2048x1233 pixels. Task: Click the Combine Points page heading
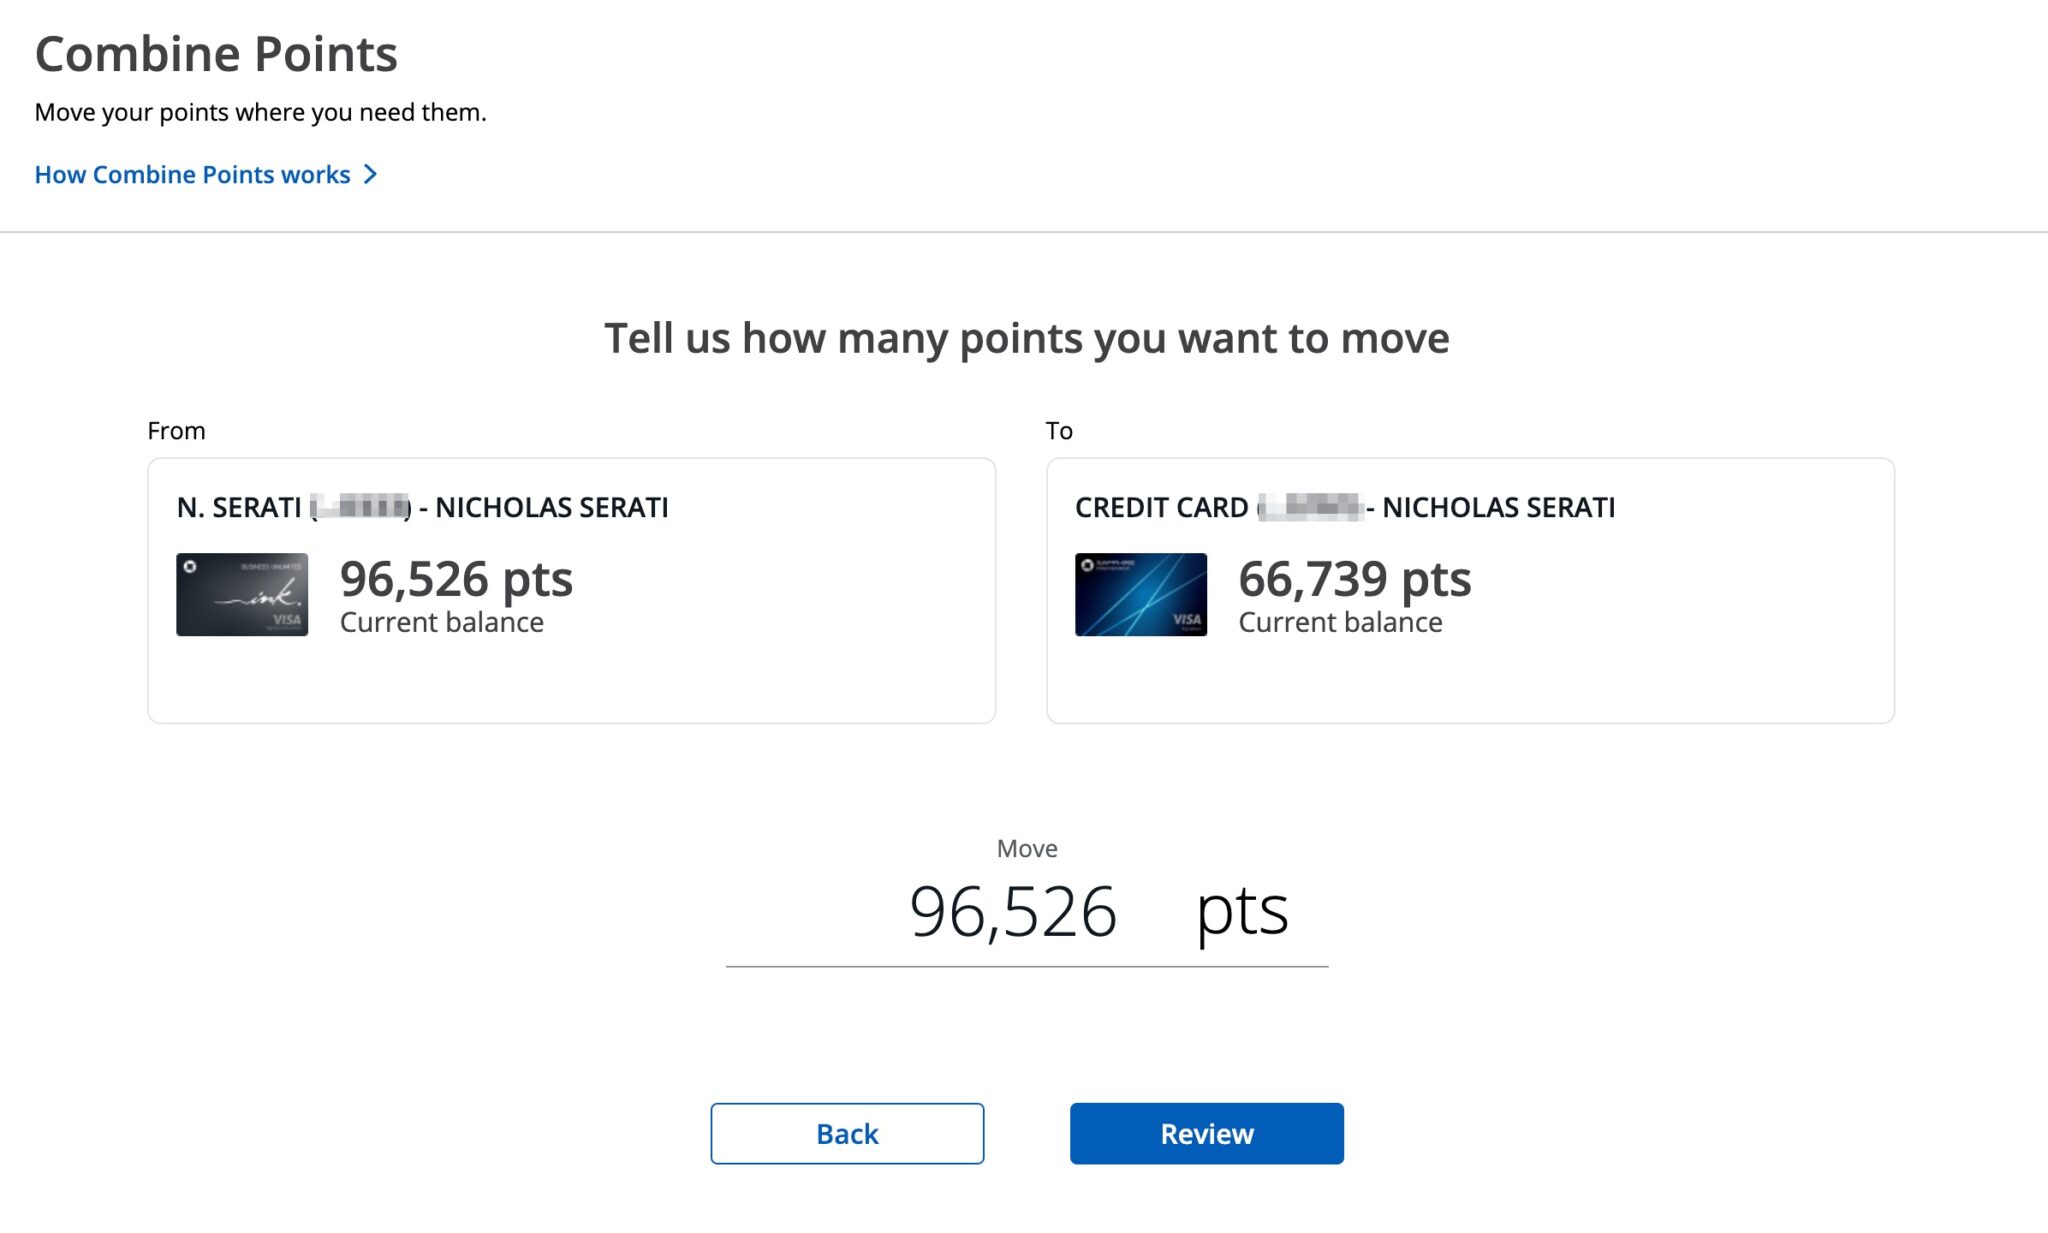tap(216, 54)
